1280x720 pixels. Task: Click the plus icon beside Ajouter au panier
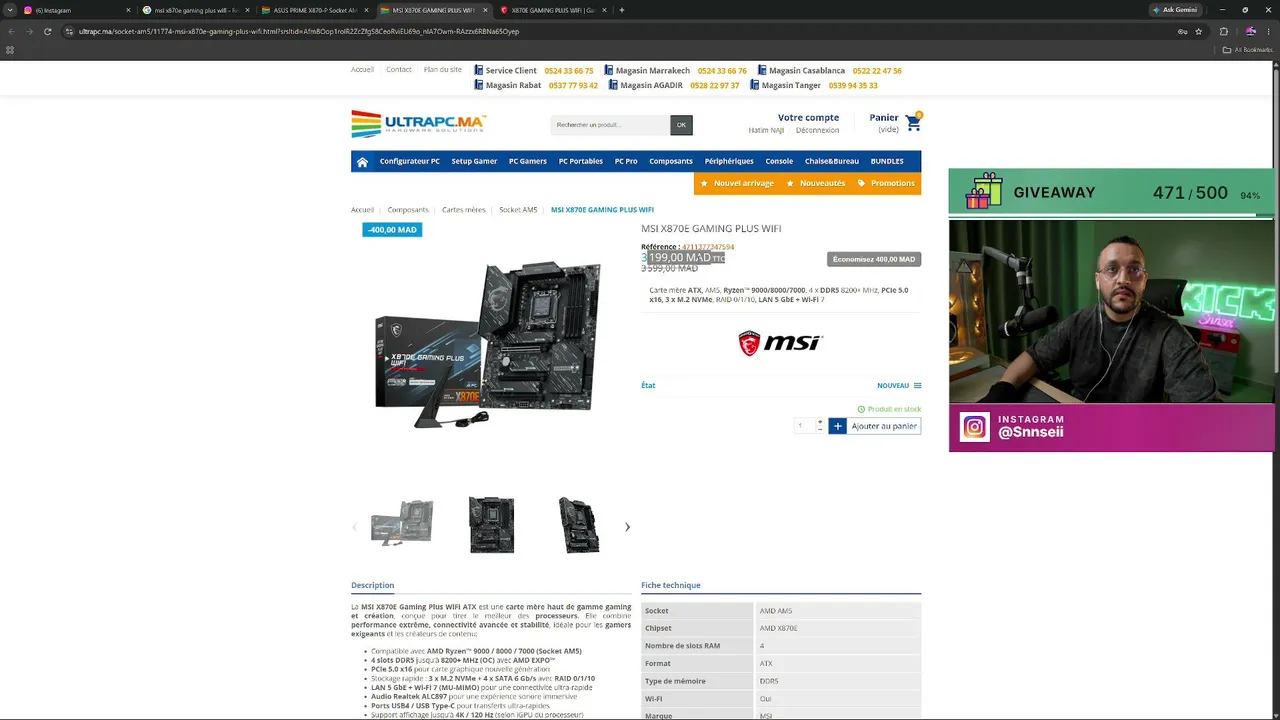pos(838,426)
